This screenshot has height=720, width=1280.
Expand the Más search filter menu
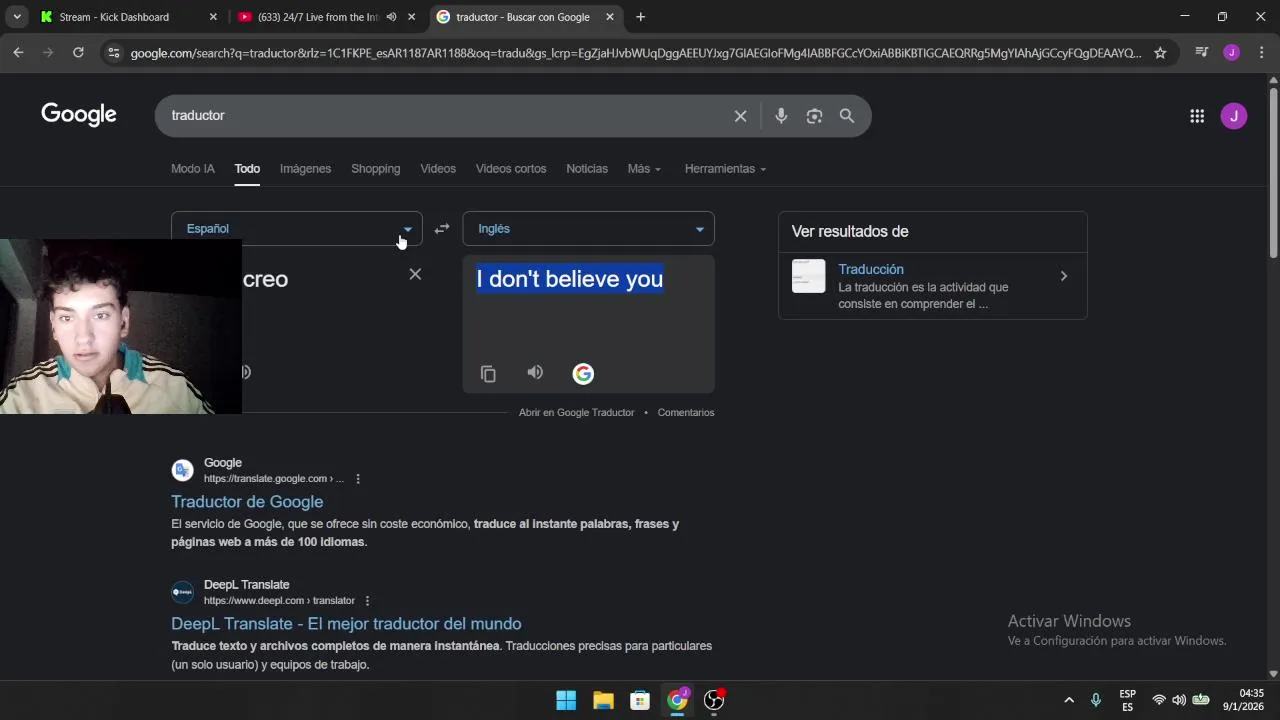click(x=644, y=169)
